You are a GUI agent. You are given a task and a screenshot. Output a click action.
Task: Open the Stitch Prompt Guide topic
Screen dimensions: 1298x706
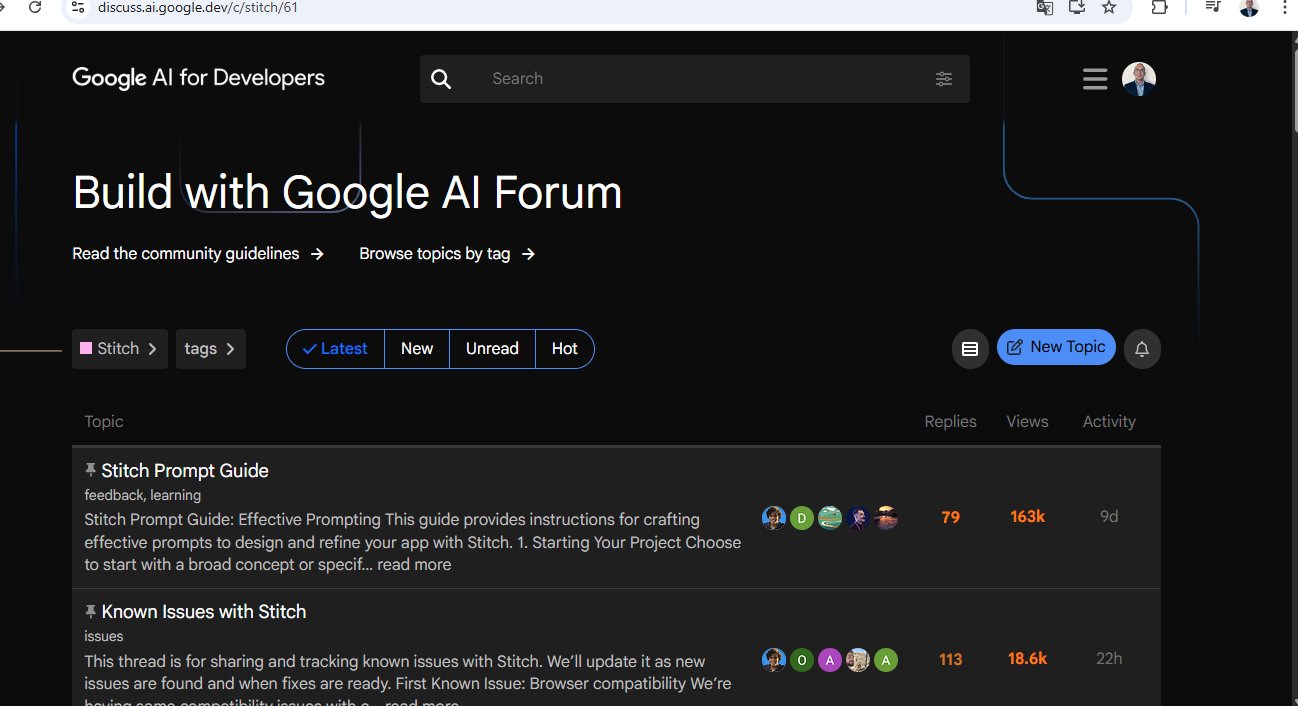click(185, 471)
